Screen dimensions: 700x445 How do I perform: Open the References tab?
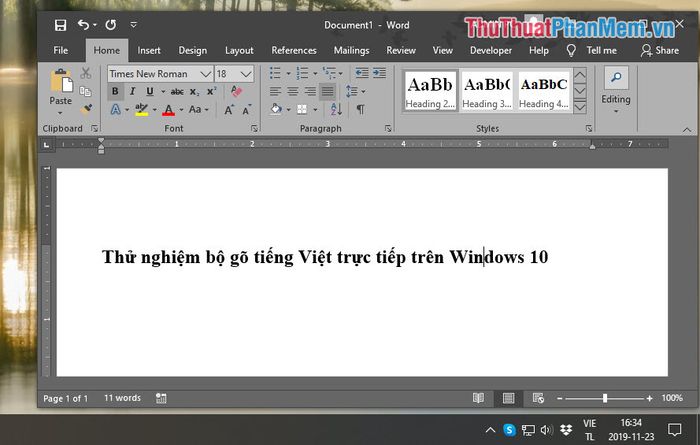(x=294, y=50)
